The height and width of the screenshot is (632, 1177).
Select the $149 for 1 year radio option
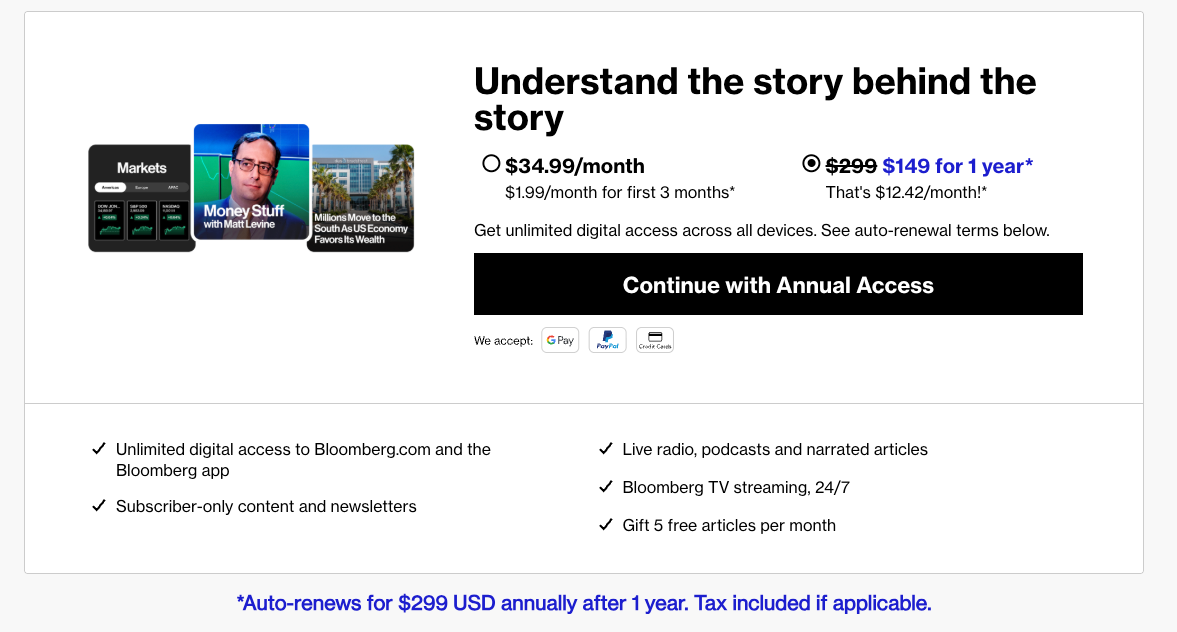(811, 164)
